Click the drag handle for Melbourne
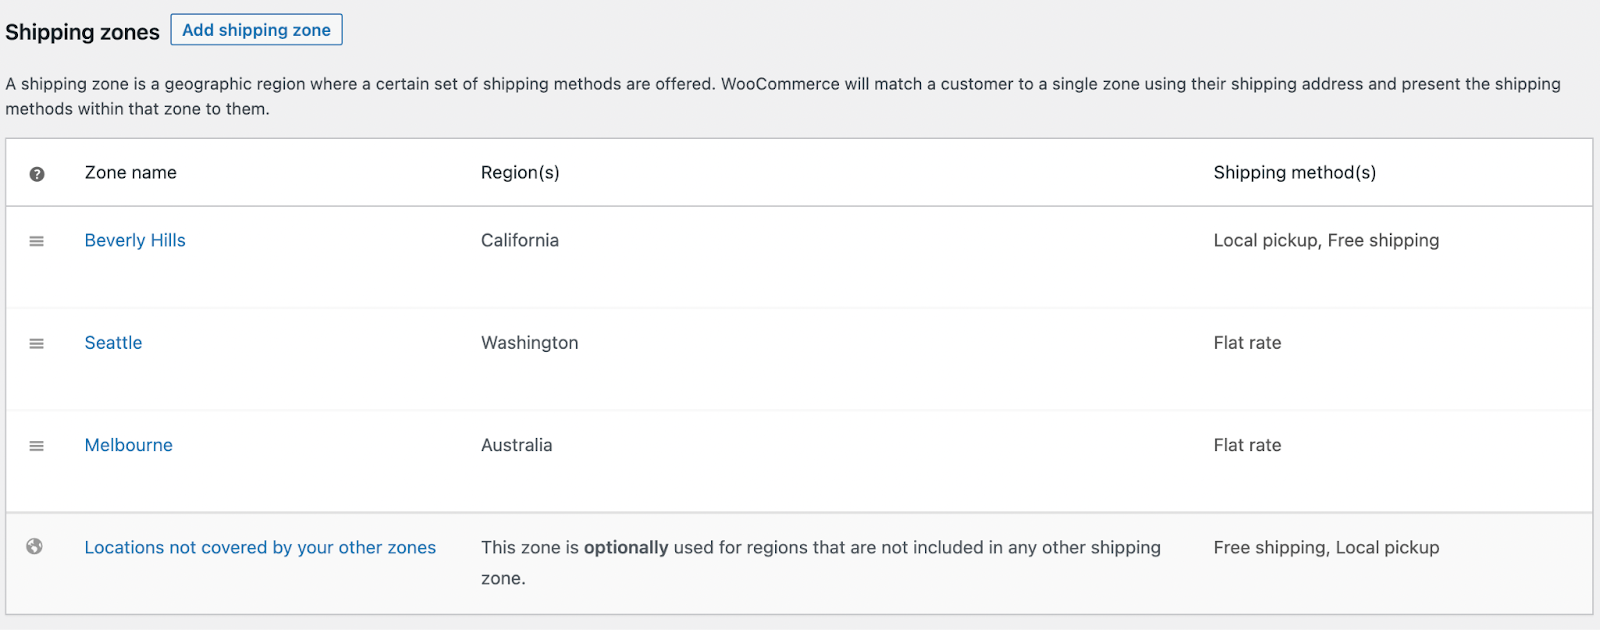The height and width of the screenshot is (630, 1600). (x=36, y=445)
